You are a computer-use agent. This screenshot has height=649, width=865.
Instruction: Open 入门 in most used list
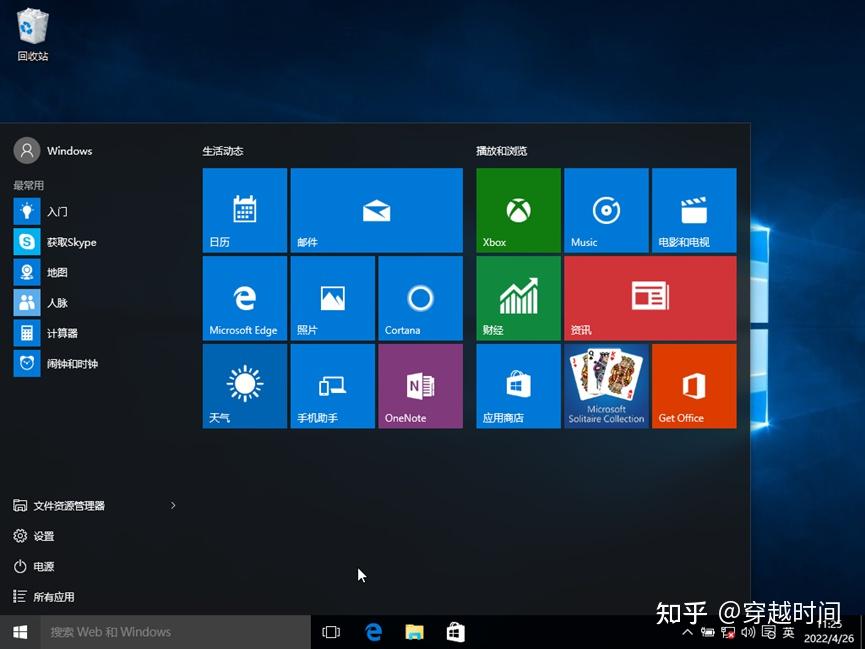[94, 211]
